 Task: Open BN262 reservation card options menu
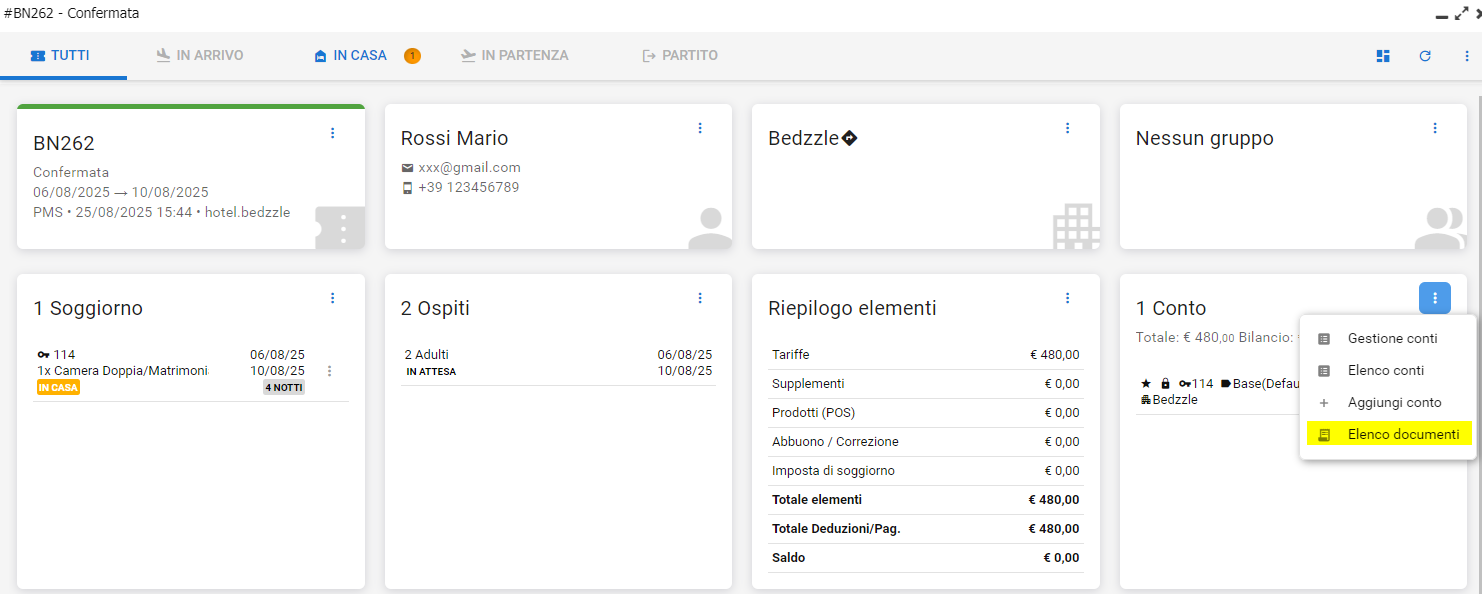click(333, 133)
